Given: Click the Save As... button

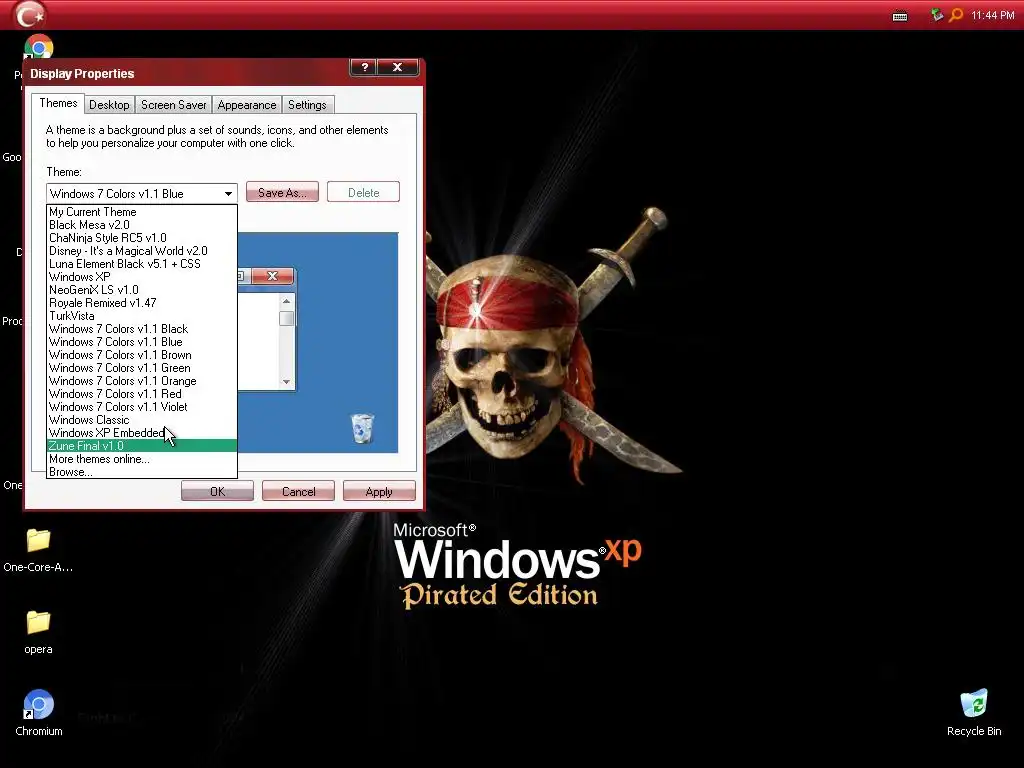Looking at the screenshot, I should tap(282, 193).
